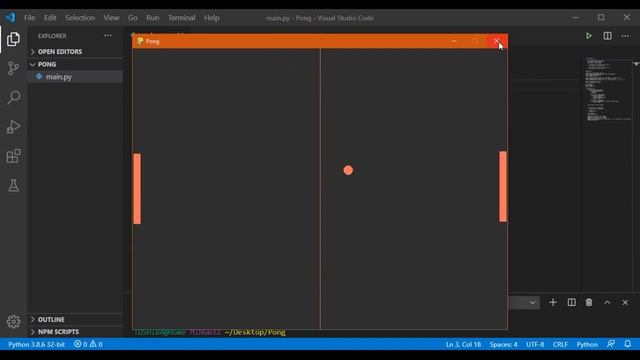Close the terminal panel
This screenshot has width=640, height=360.
[625, 302]
